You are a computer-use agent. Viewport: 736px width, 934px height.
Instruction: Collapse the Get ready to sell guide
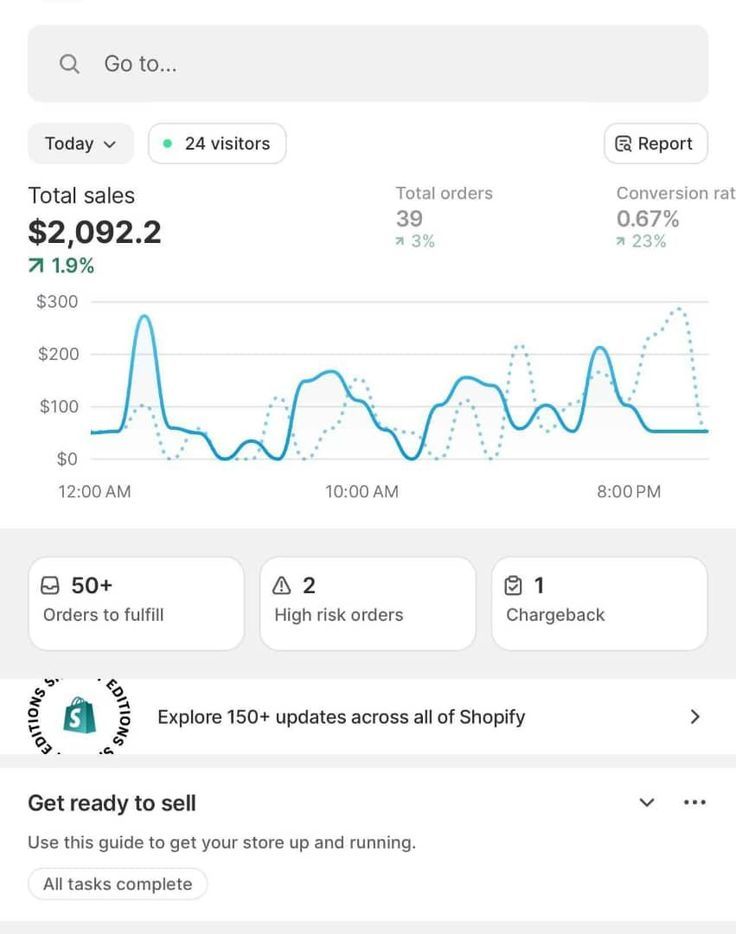(x=646, y=802)
